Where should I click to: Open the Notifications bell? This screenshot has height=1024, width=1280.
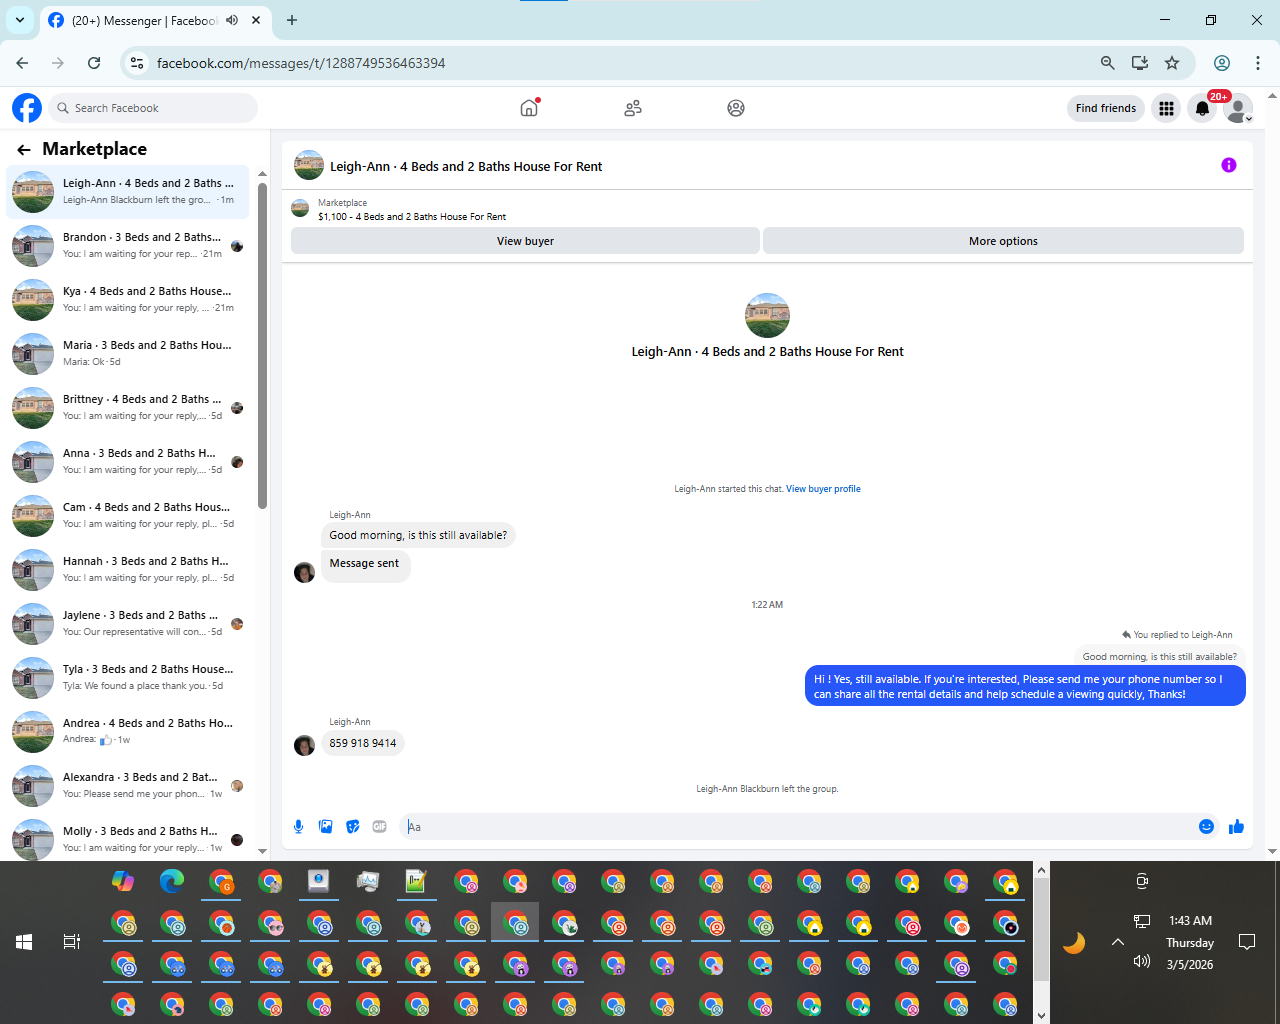click(1203, 108)
